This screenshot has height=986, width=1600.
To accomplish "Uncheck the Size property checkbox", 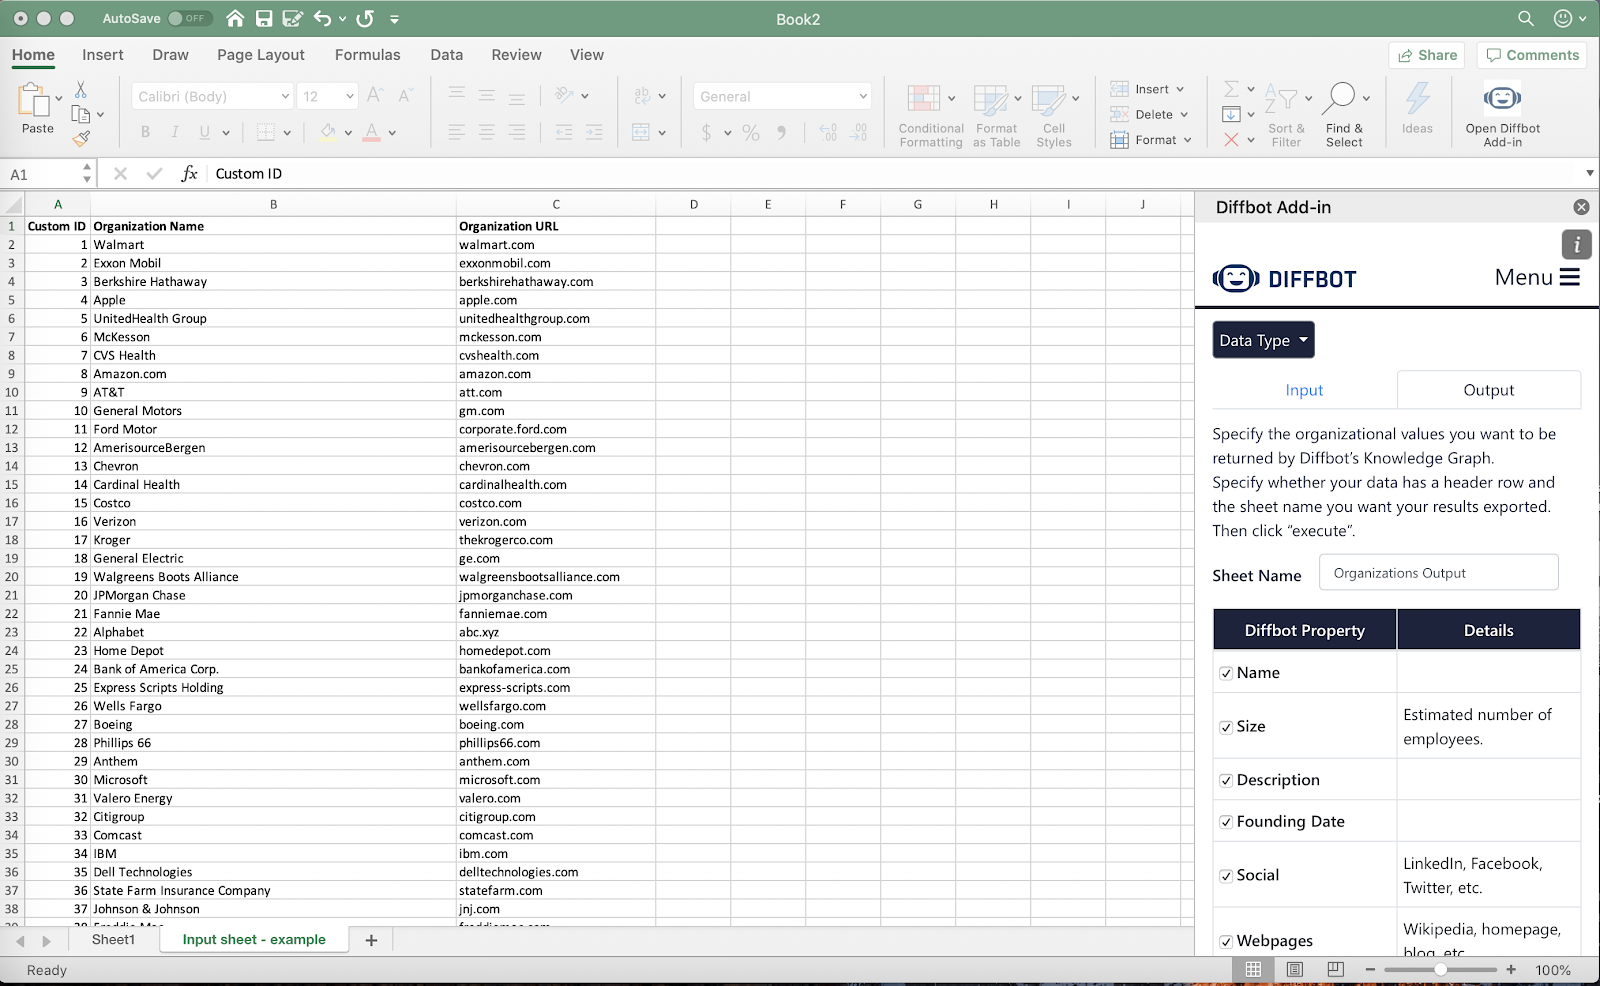I will coord(1226,727).
